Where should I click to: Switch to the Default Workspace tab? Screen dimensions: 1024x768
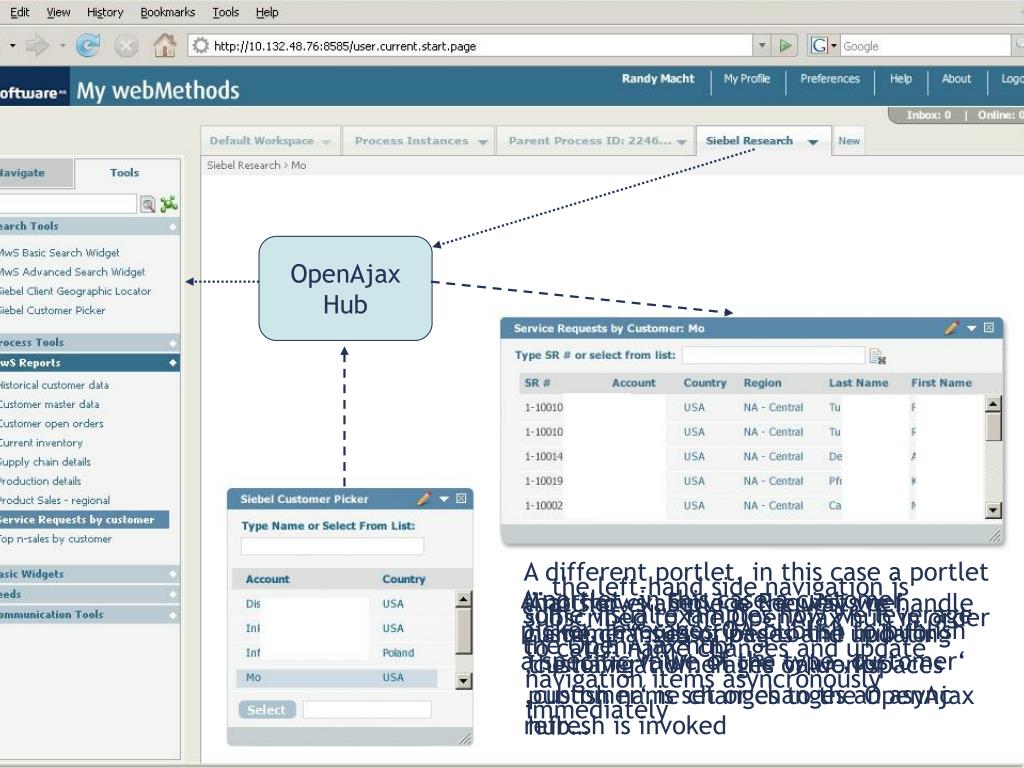click(262, 140)
